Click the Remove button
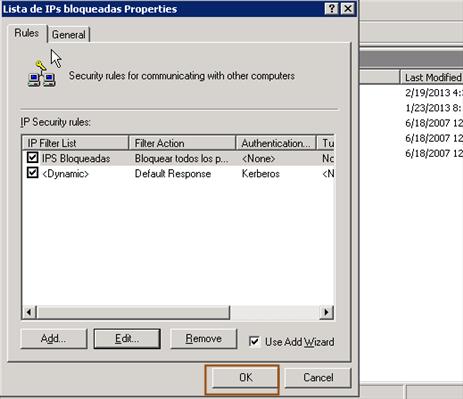 (204, 339)
